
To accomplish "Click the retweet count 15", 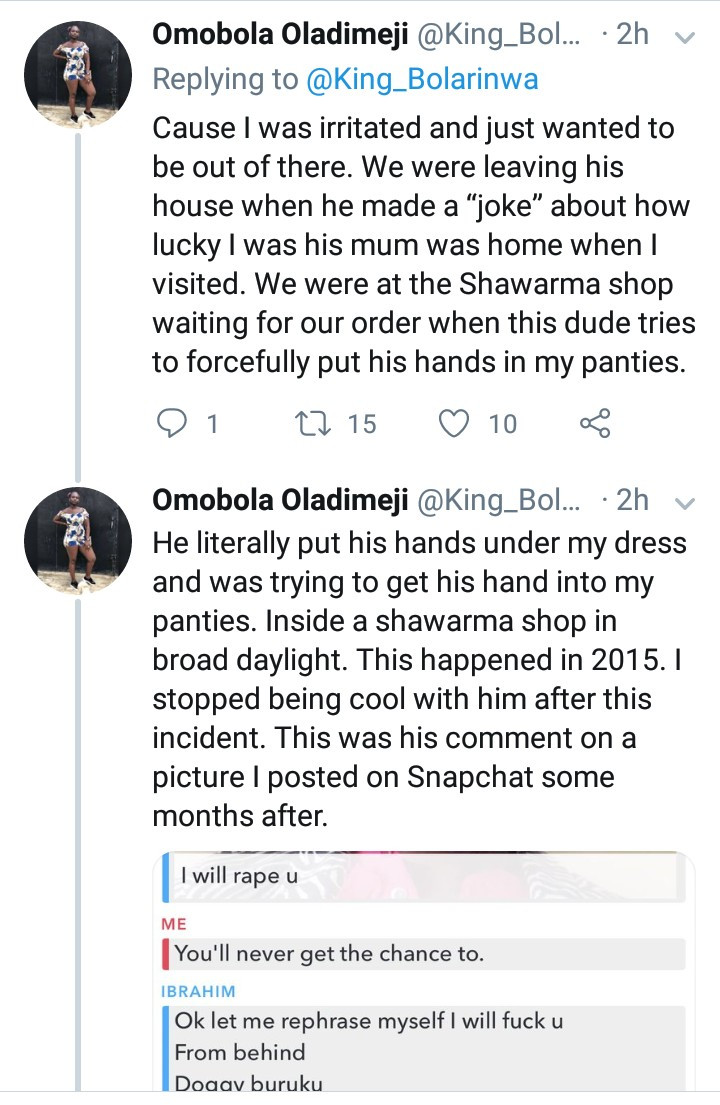I will pyautogui.click(x=361, y=425).
